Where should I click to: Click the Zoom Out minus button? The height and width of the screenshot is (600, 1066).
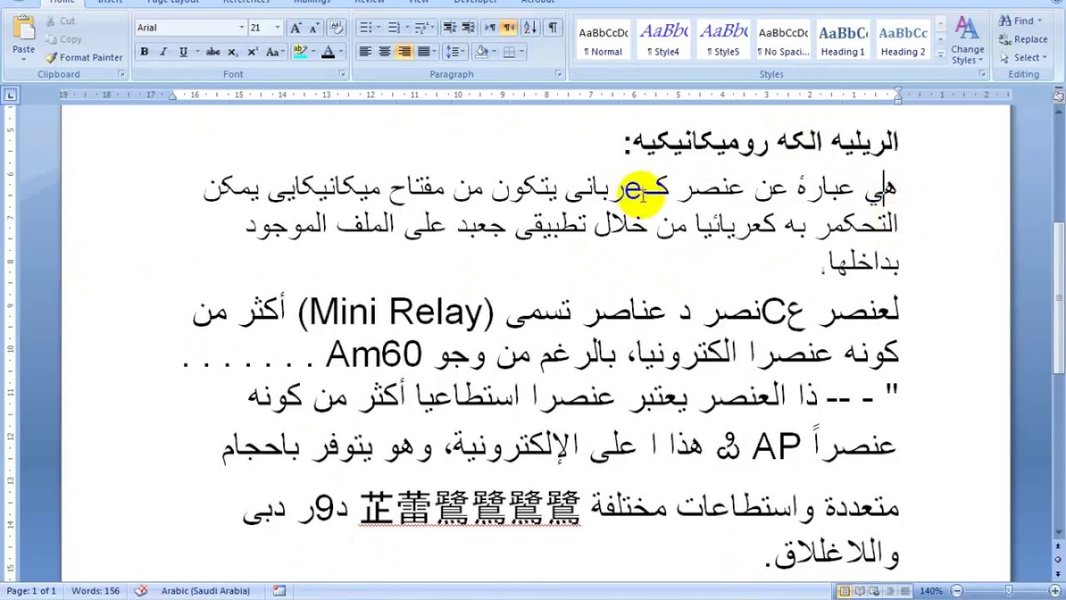pyautogui.click(x=957, y=591)
